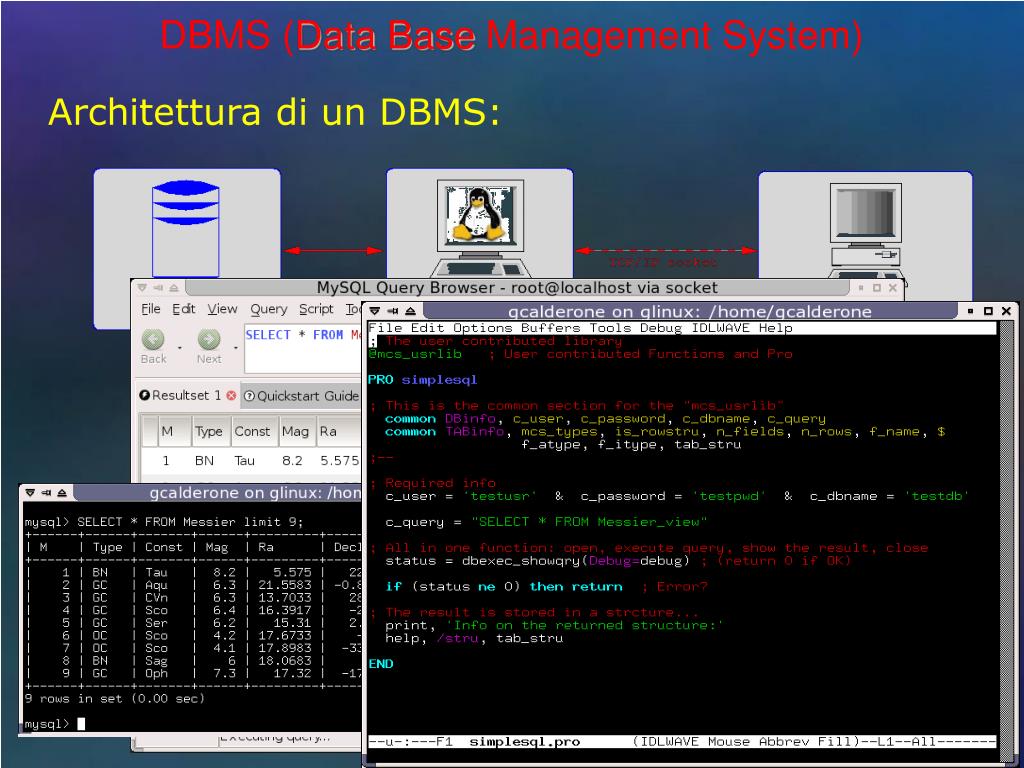The width and height of the screenshot is (1024, 768).
Task: Close the Resultset 1 tab with its red X
Action: (x=231, y=395)
